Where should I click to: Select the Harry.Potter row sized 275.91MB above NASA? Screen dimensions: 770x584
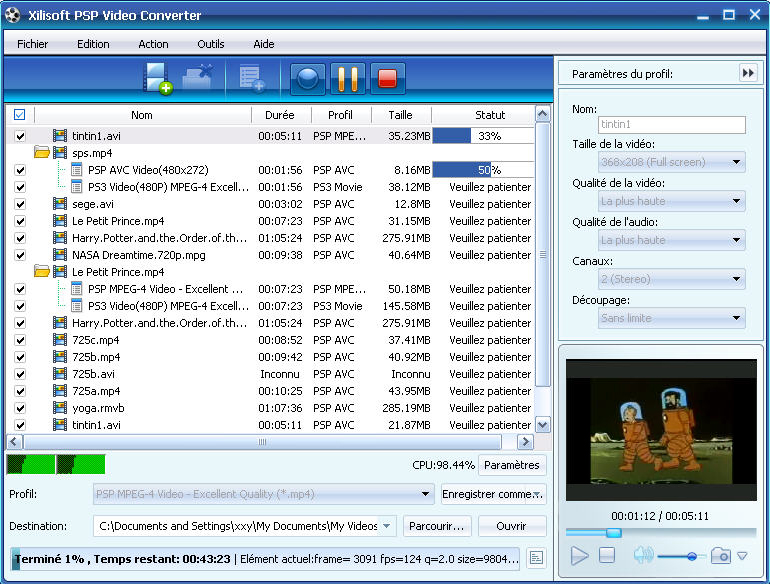[270, 238]
